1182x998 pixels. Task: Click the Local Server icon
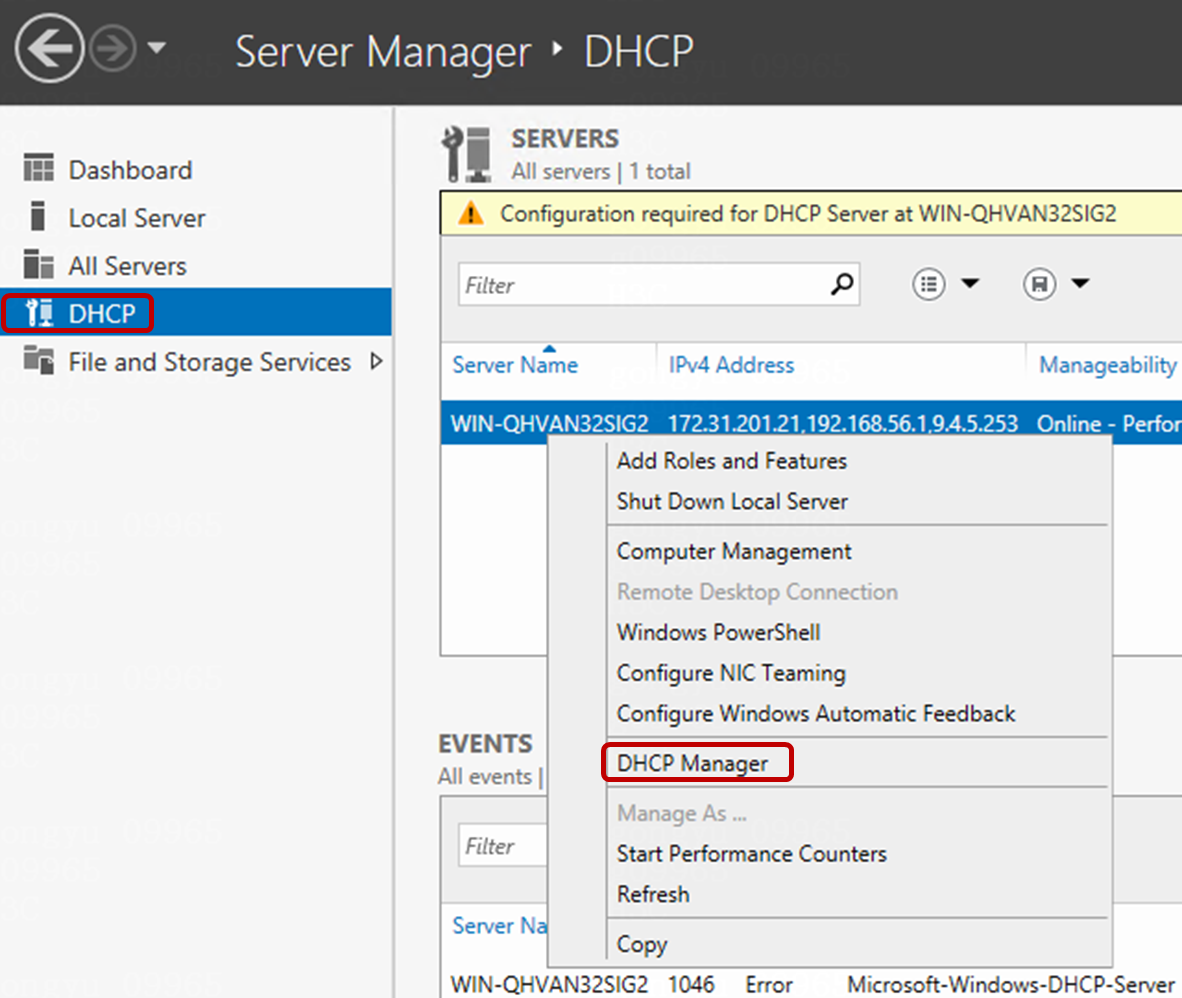click(38, 216)
